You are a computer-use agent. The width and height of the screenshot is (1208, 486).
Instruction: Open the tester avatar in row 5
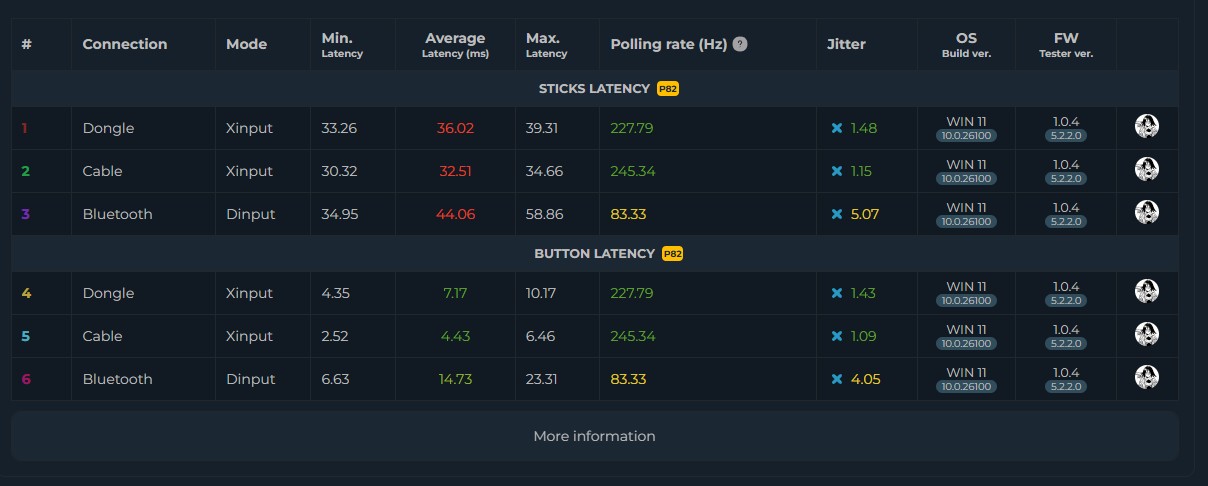coord(1147,334)
